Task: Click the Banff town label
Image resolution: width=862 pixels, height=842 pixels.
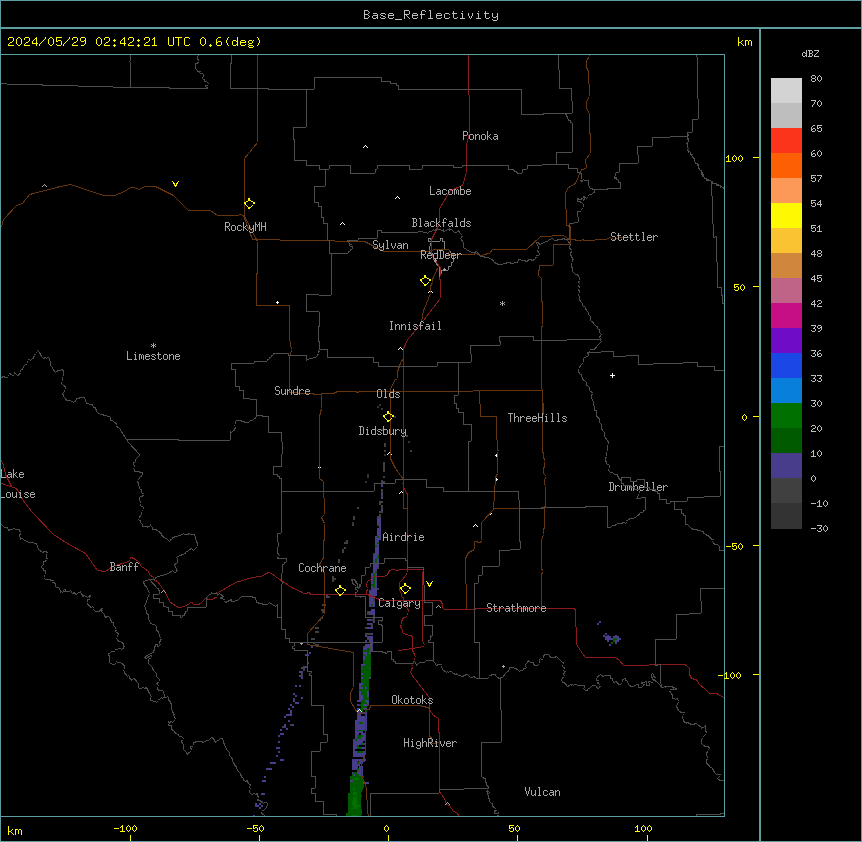Action: (124, 567)
